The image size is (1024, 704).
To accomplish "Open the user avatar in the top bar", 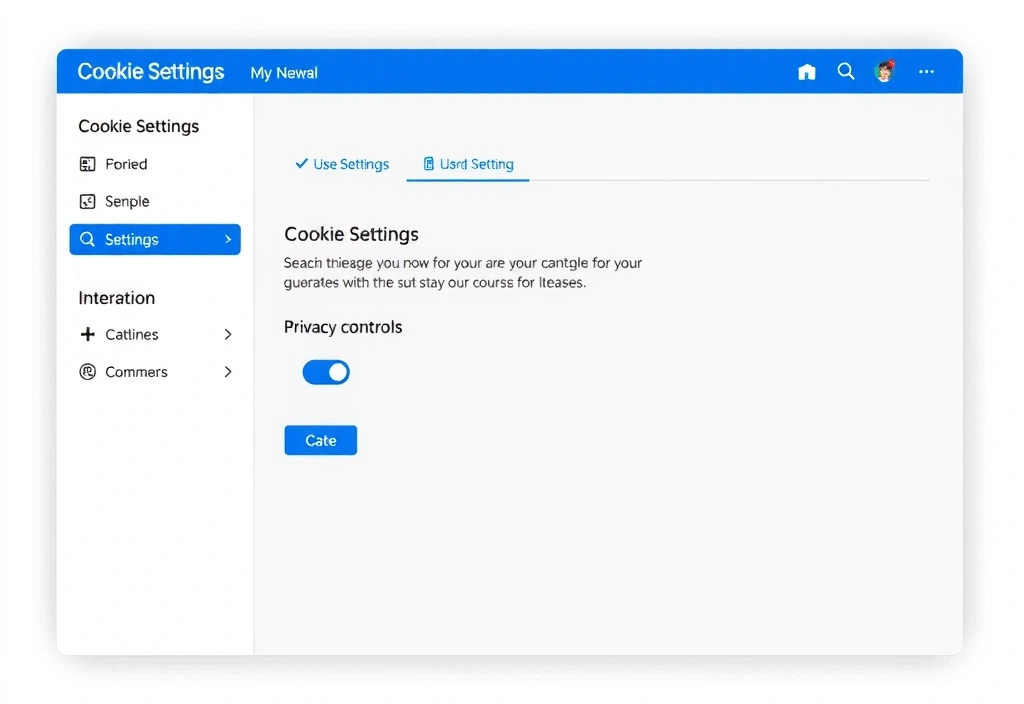I will click(885, 71).
